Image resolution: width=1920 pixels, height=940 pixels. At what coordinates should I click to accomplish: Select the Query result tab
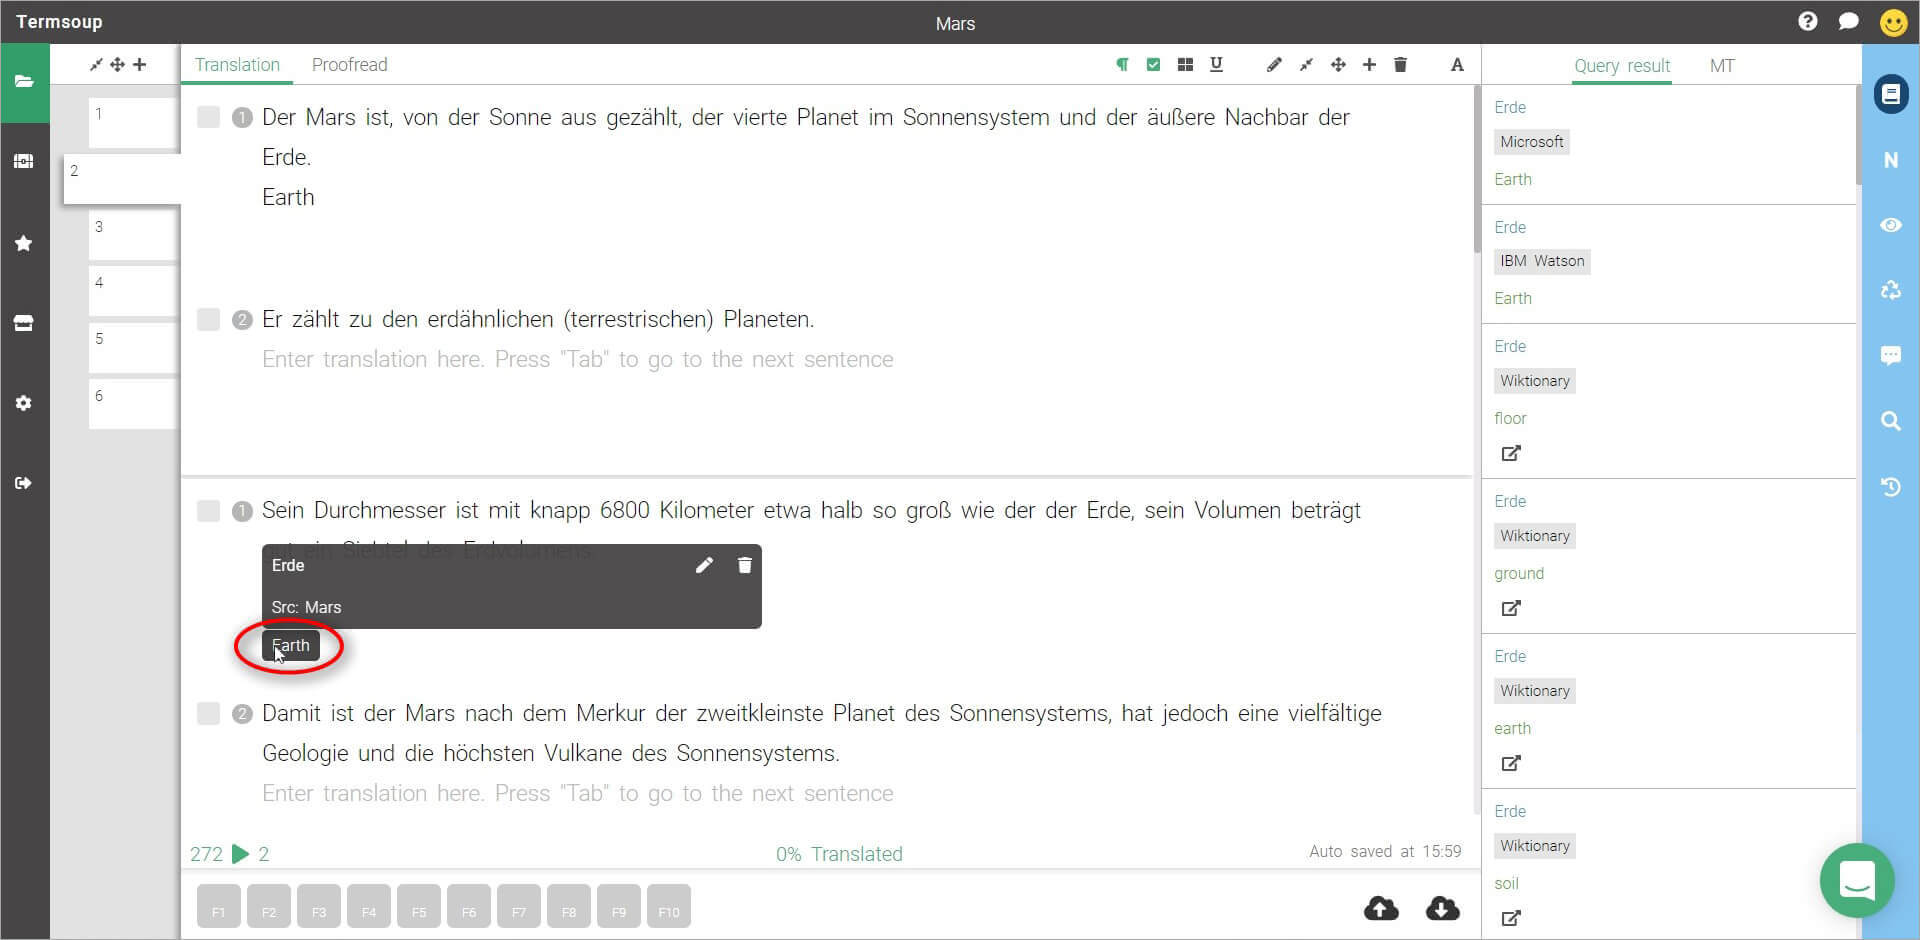click(x=1621, y=65)
